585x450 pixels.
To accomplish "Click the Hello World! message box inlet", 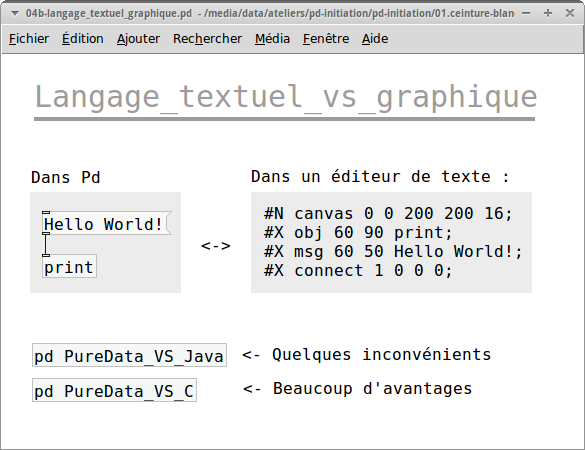I will click(46, 212).
